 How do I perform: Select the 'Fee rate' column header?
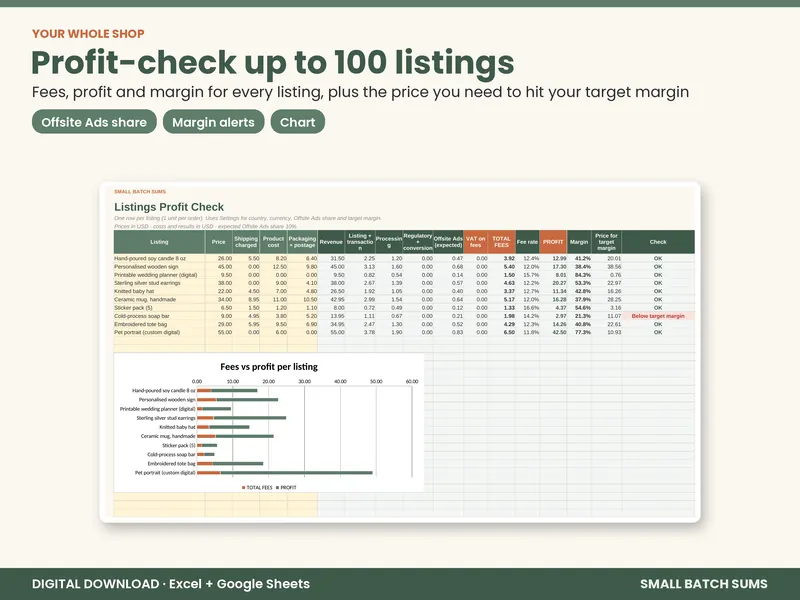[x=527, y=242]
